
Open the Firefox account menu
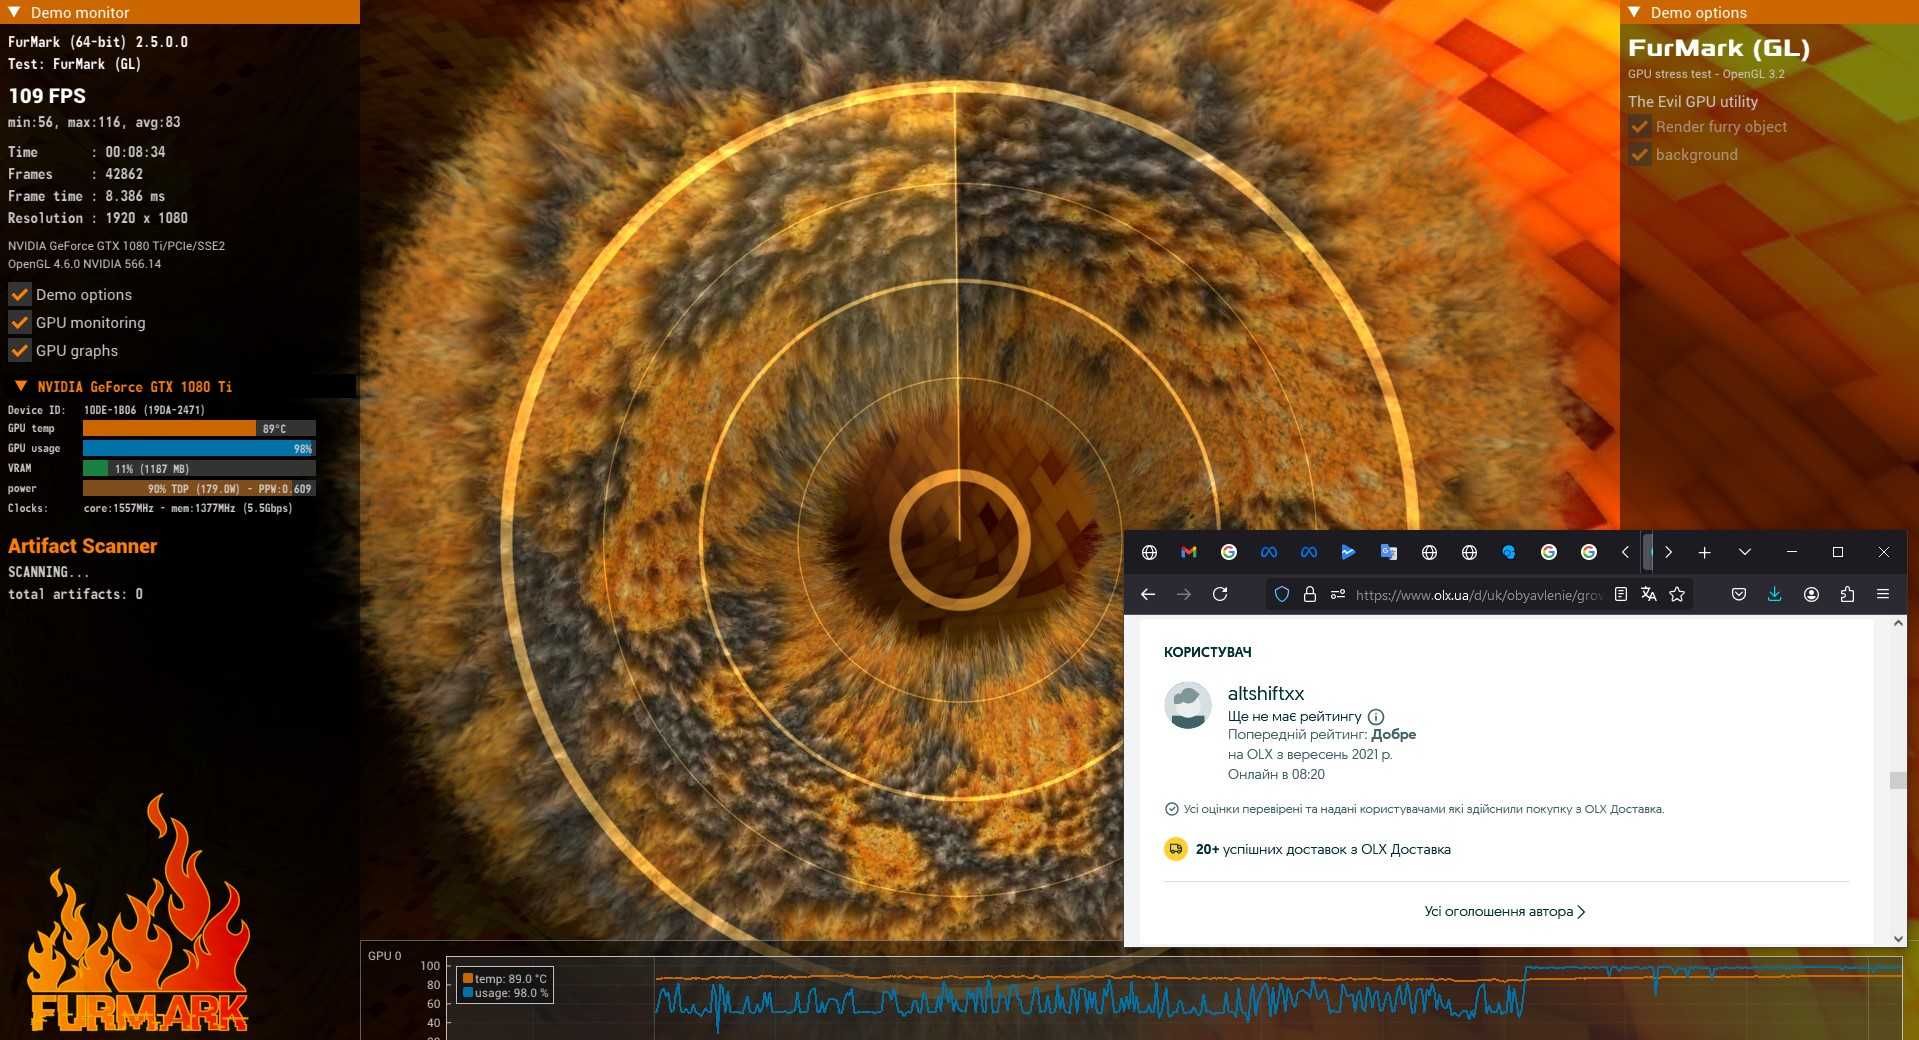[x=1811, y=594]
